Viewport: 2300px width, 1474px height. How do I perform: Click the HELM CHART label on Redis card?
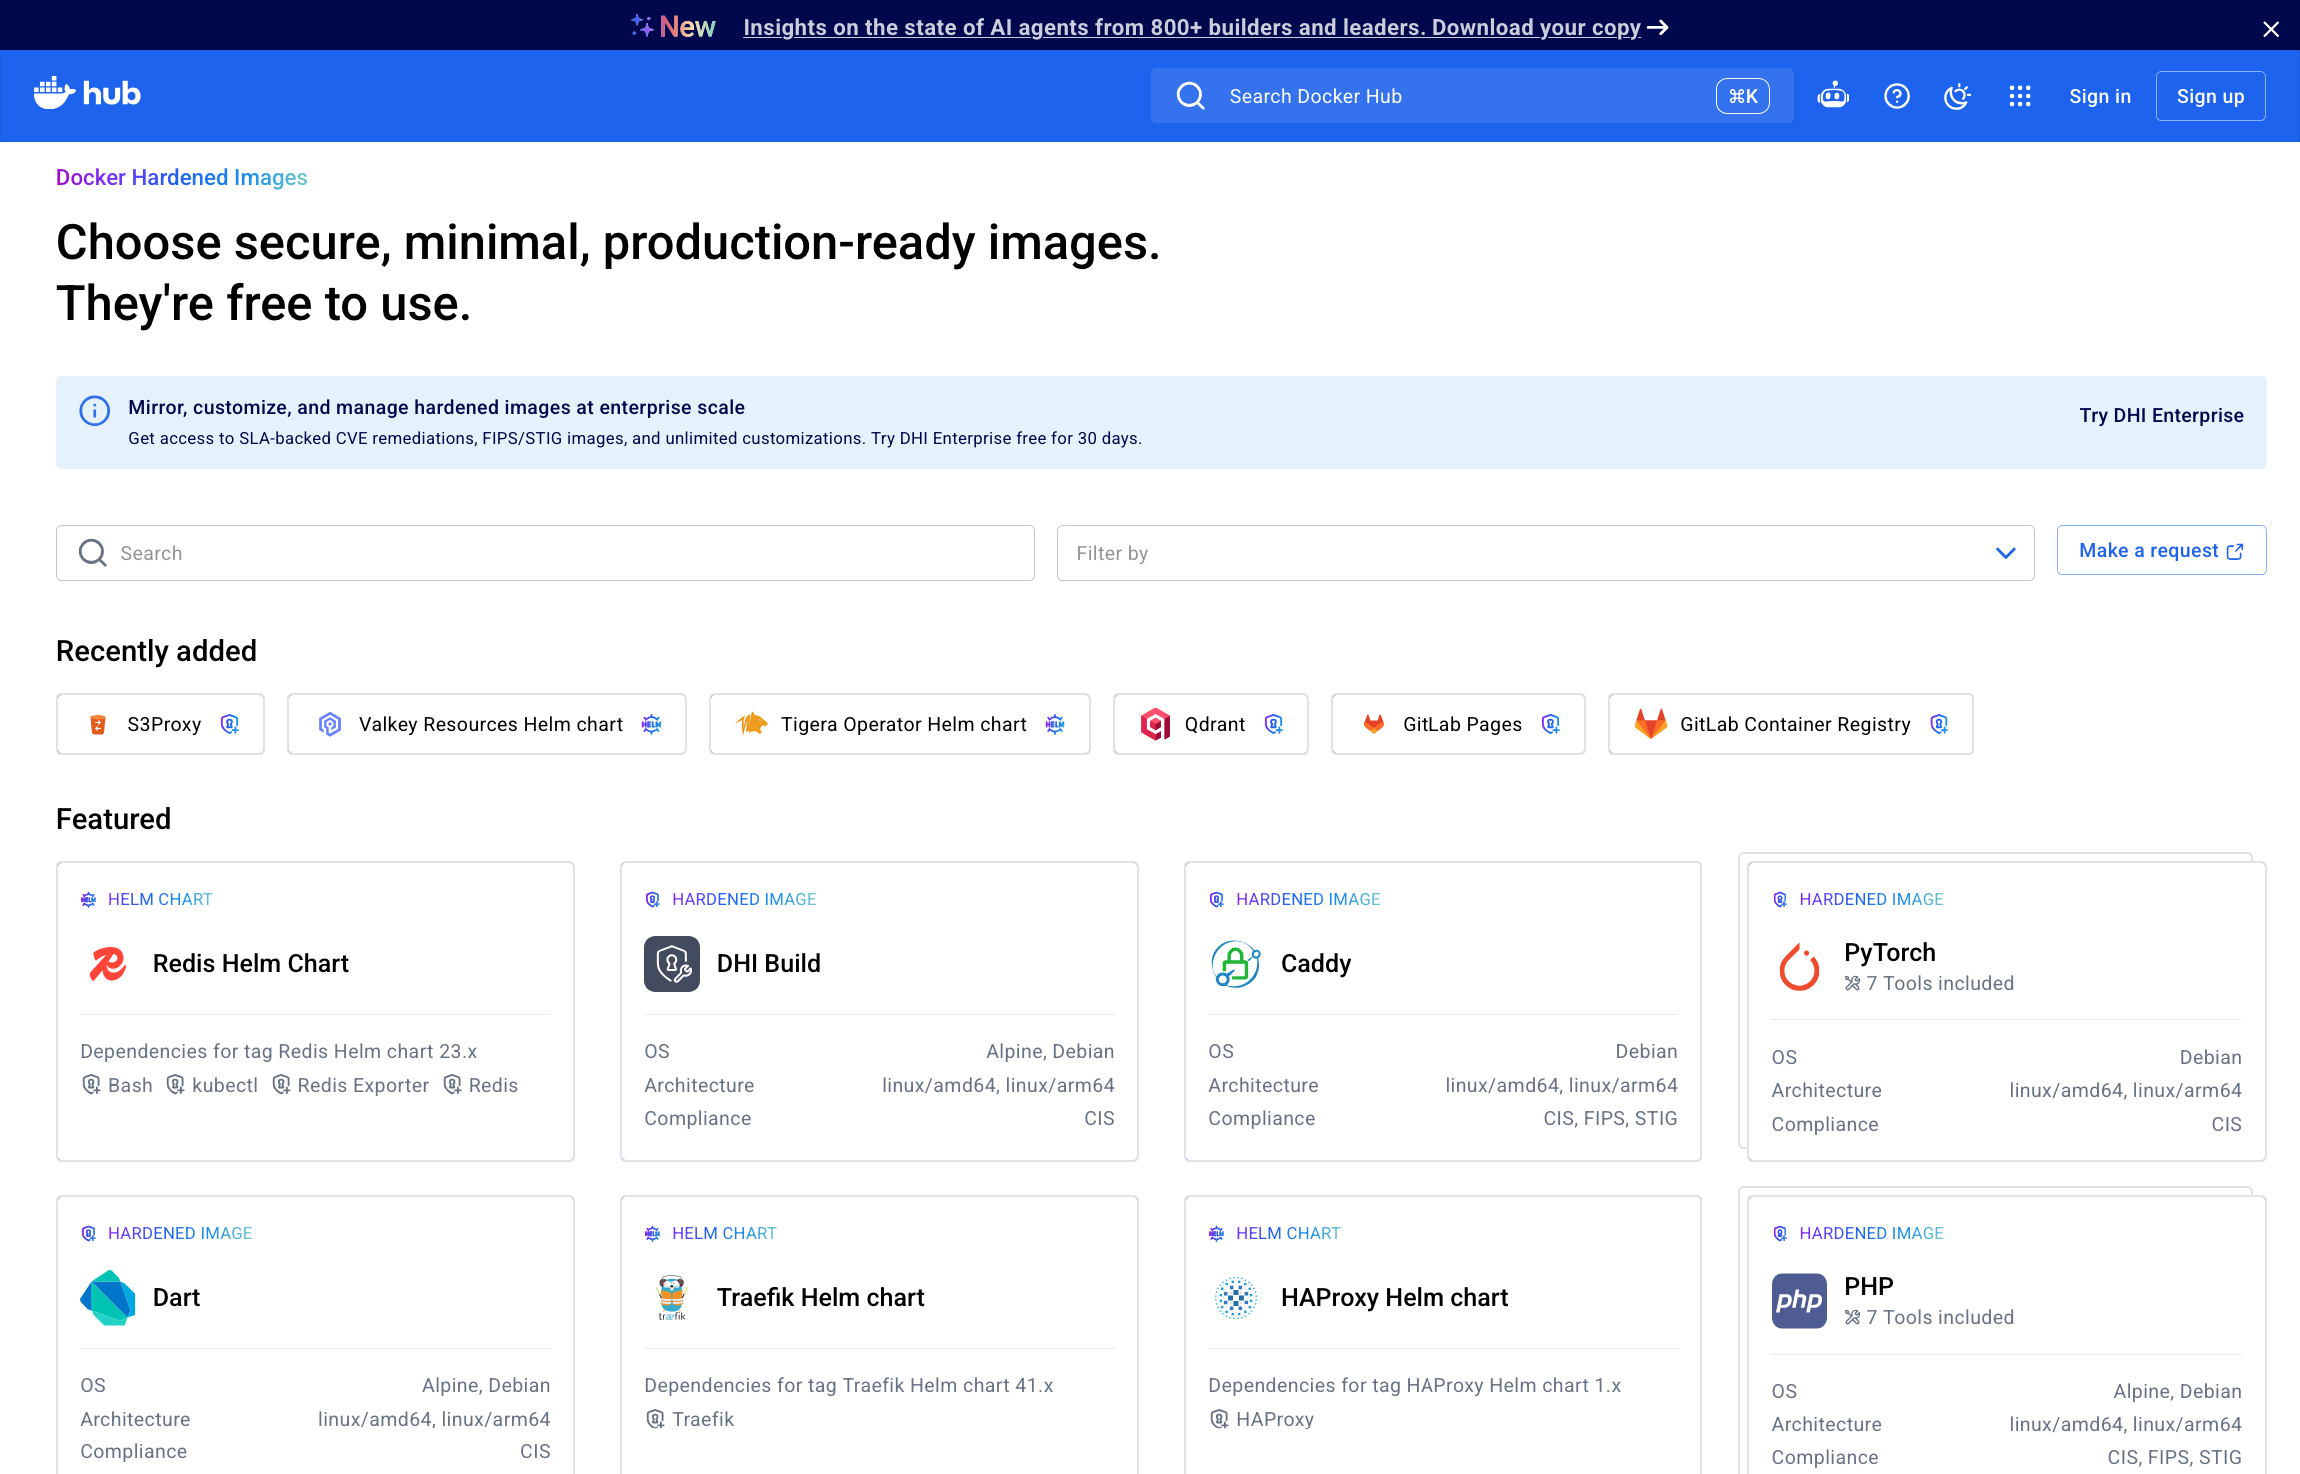click(160, 899)
